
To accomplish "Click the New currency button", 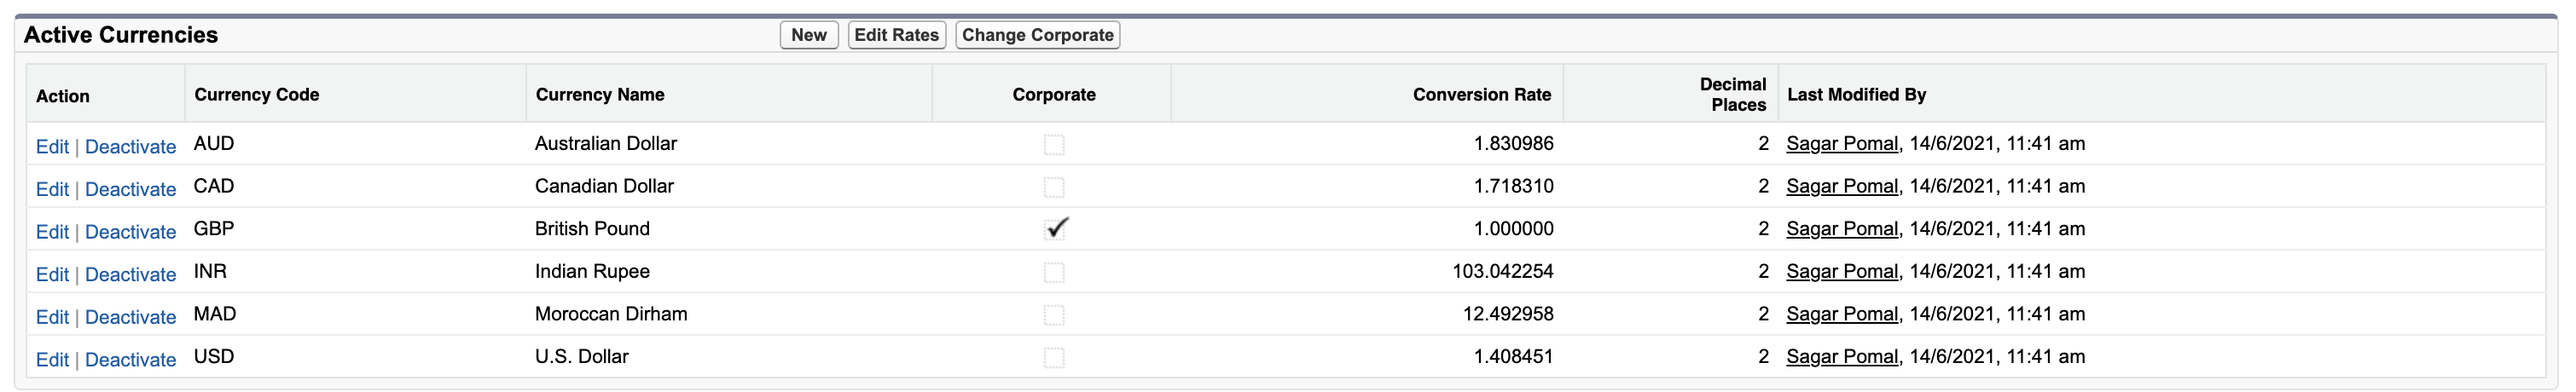I will (x=808, y=35).
